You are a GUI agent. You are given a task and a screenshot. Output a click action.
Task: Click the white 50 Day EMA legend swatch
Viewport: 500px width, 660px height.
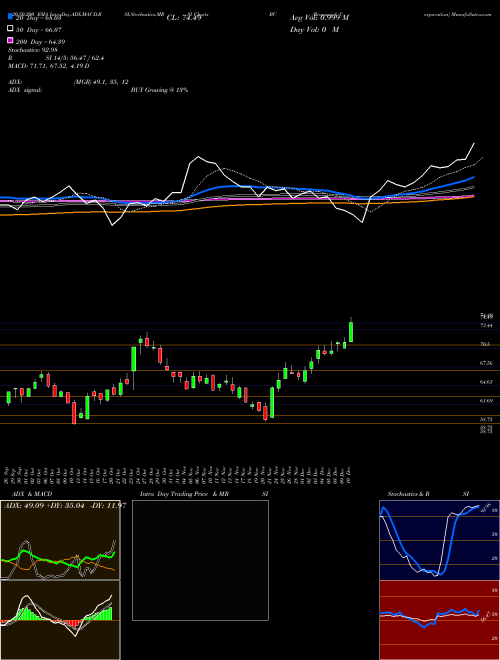coord(10,29)
